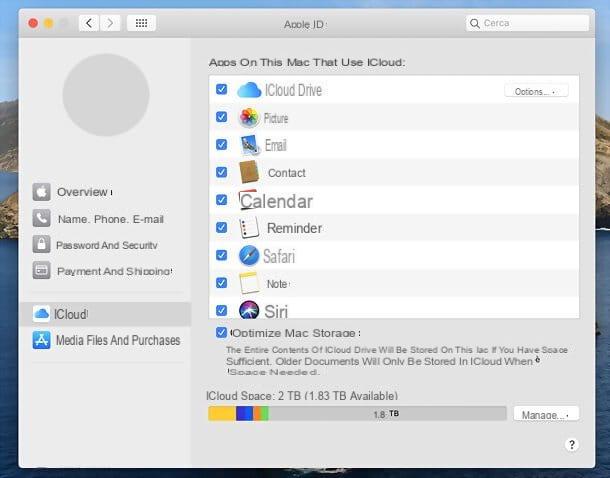Click the gray 1.8 TB free space segment
Image resolution: width=610 pixels, height=478 pixels.
[387, 413]
